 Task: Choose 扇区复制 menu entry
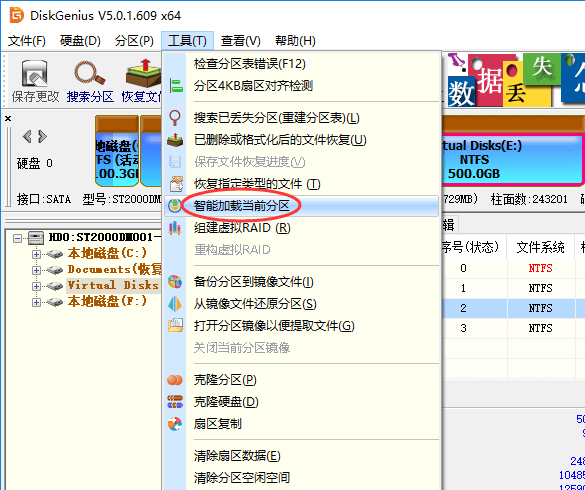(x=301, y=424)
